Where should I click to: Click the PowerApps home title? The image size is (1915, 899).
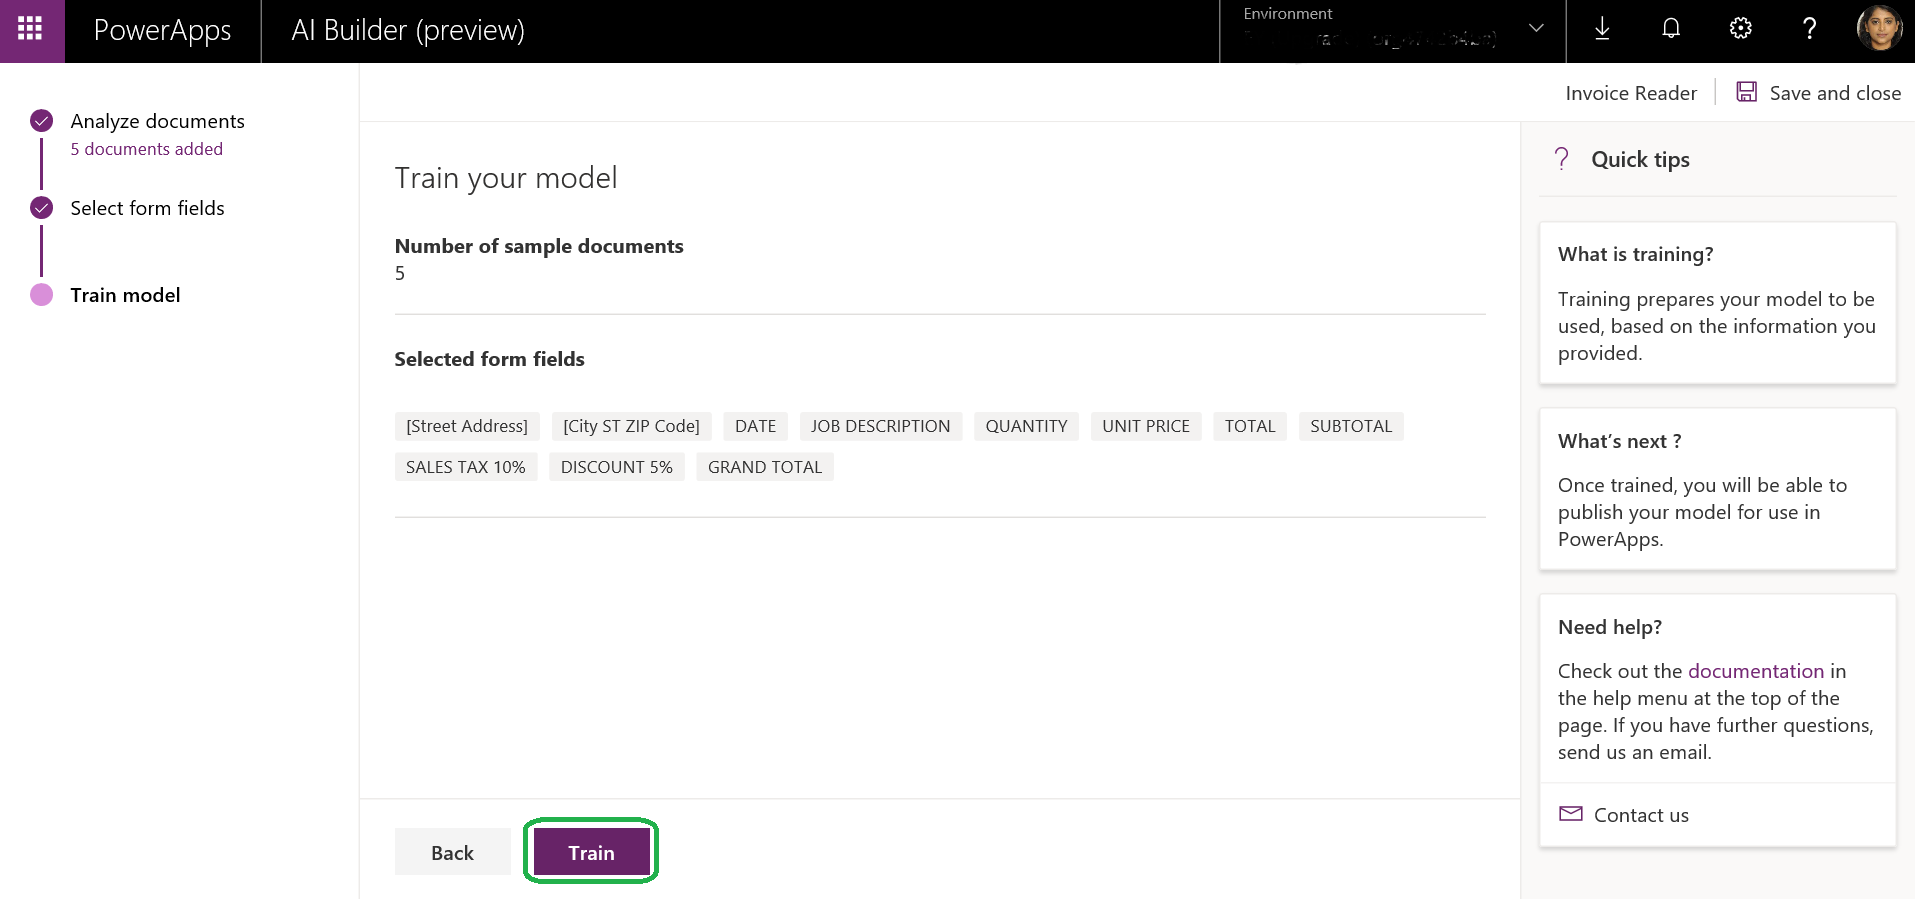[x=162, y=31]
